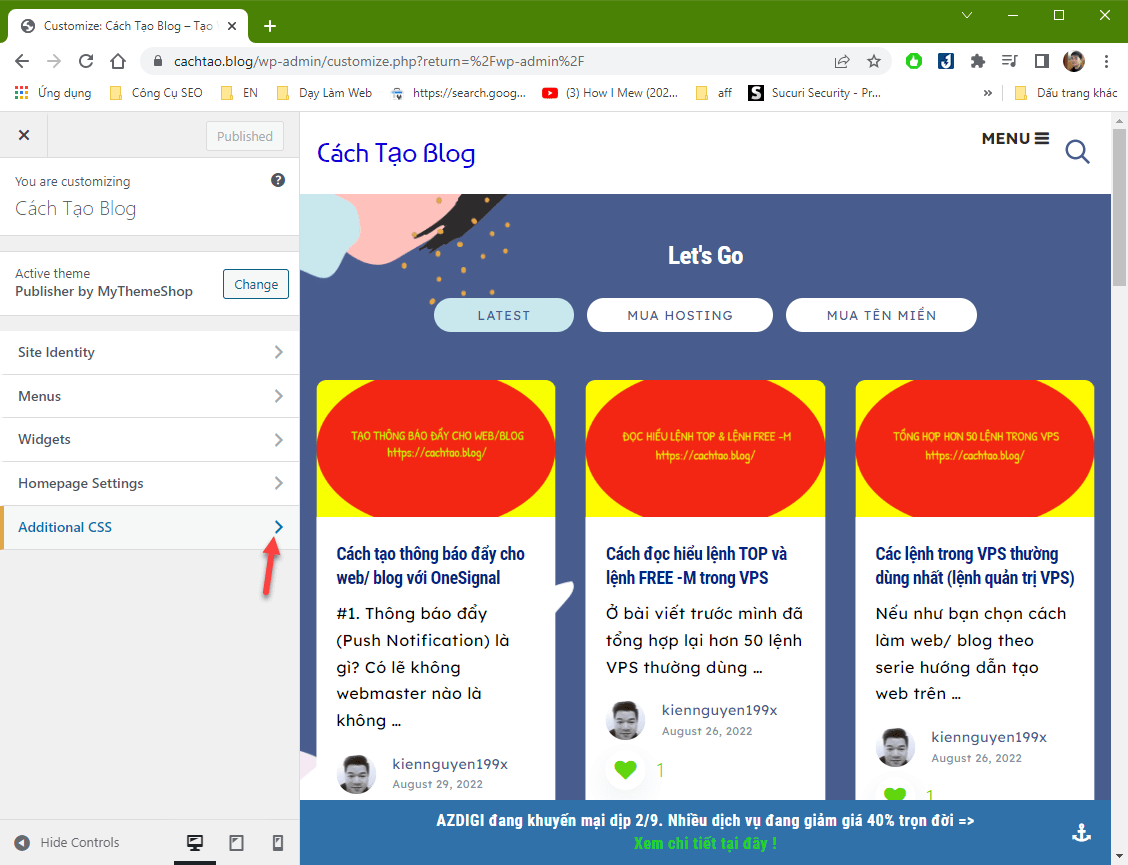Open the blue J extension icon
The width and height of the screenshot is (1128, 865).
click(945, 61)
